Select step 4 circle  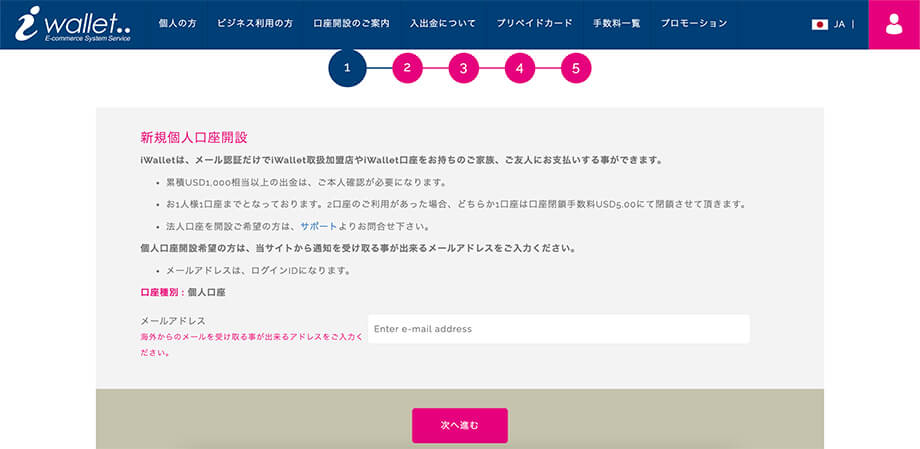[x=520, y=68]
